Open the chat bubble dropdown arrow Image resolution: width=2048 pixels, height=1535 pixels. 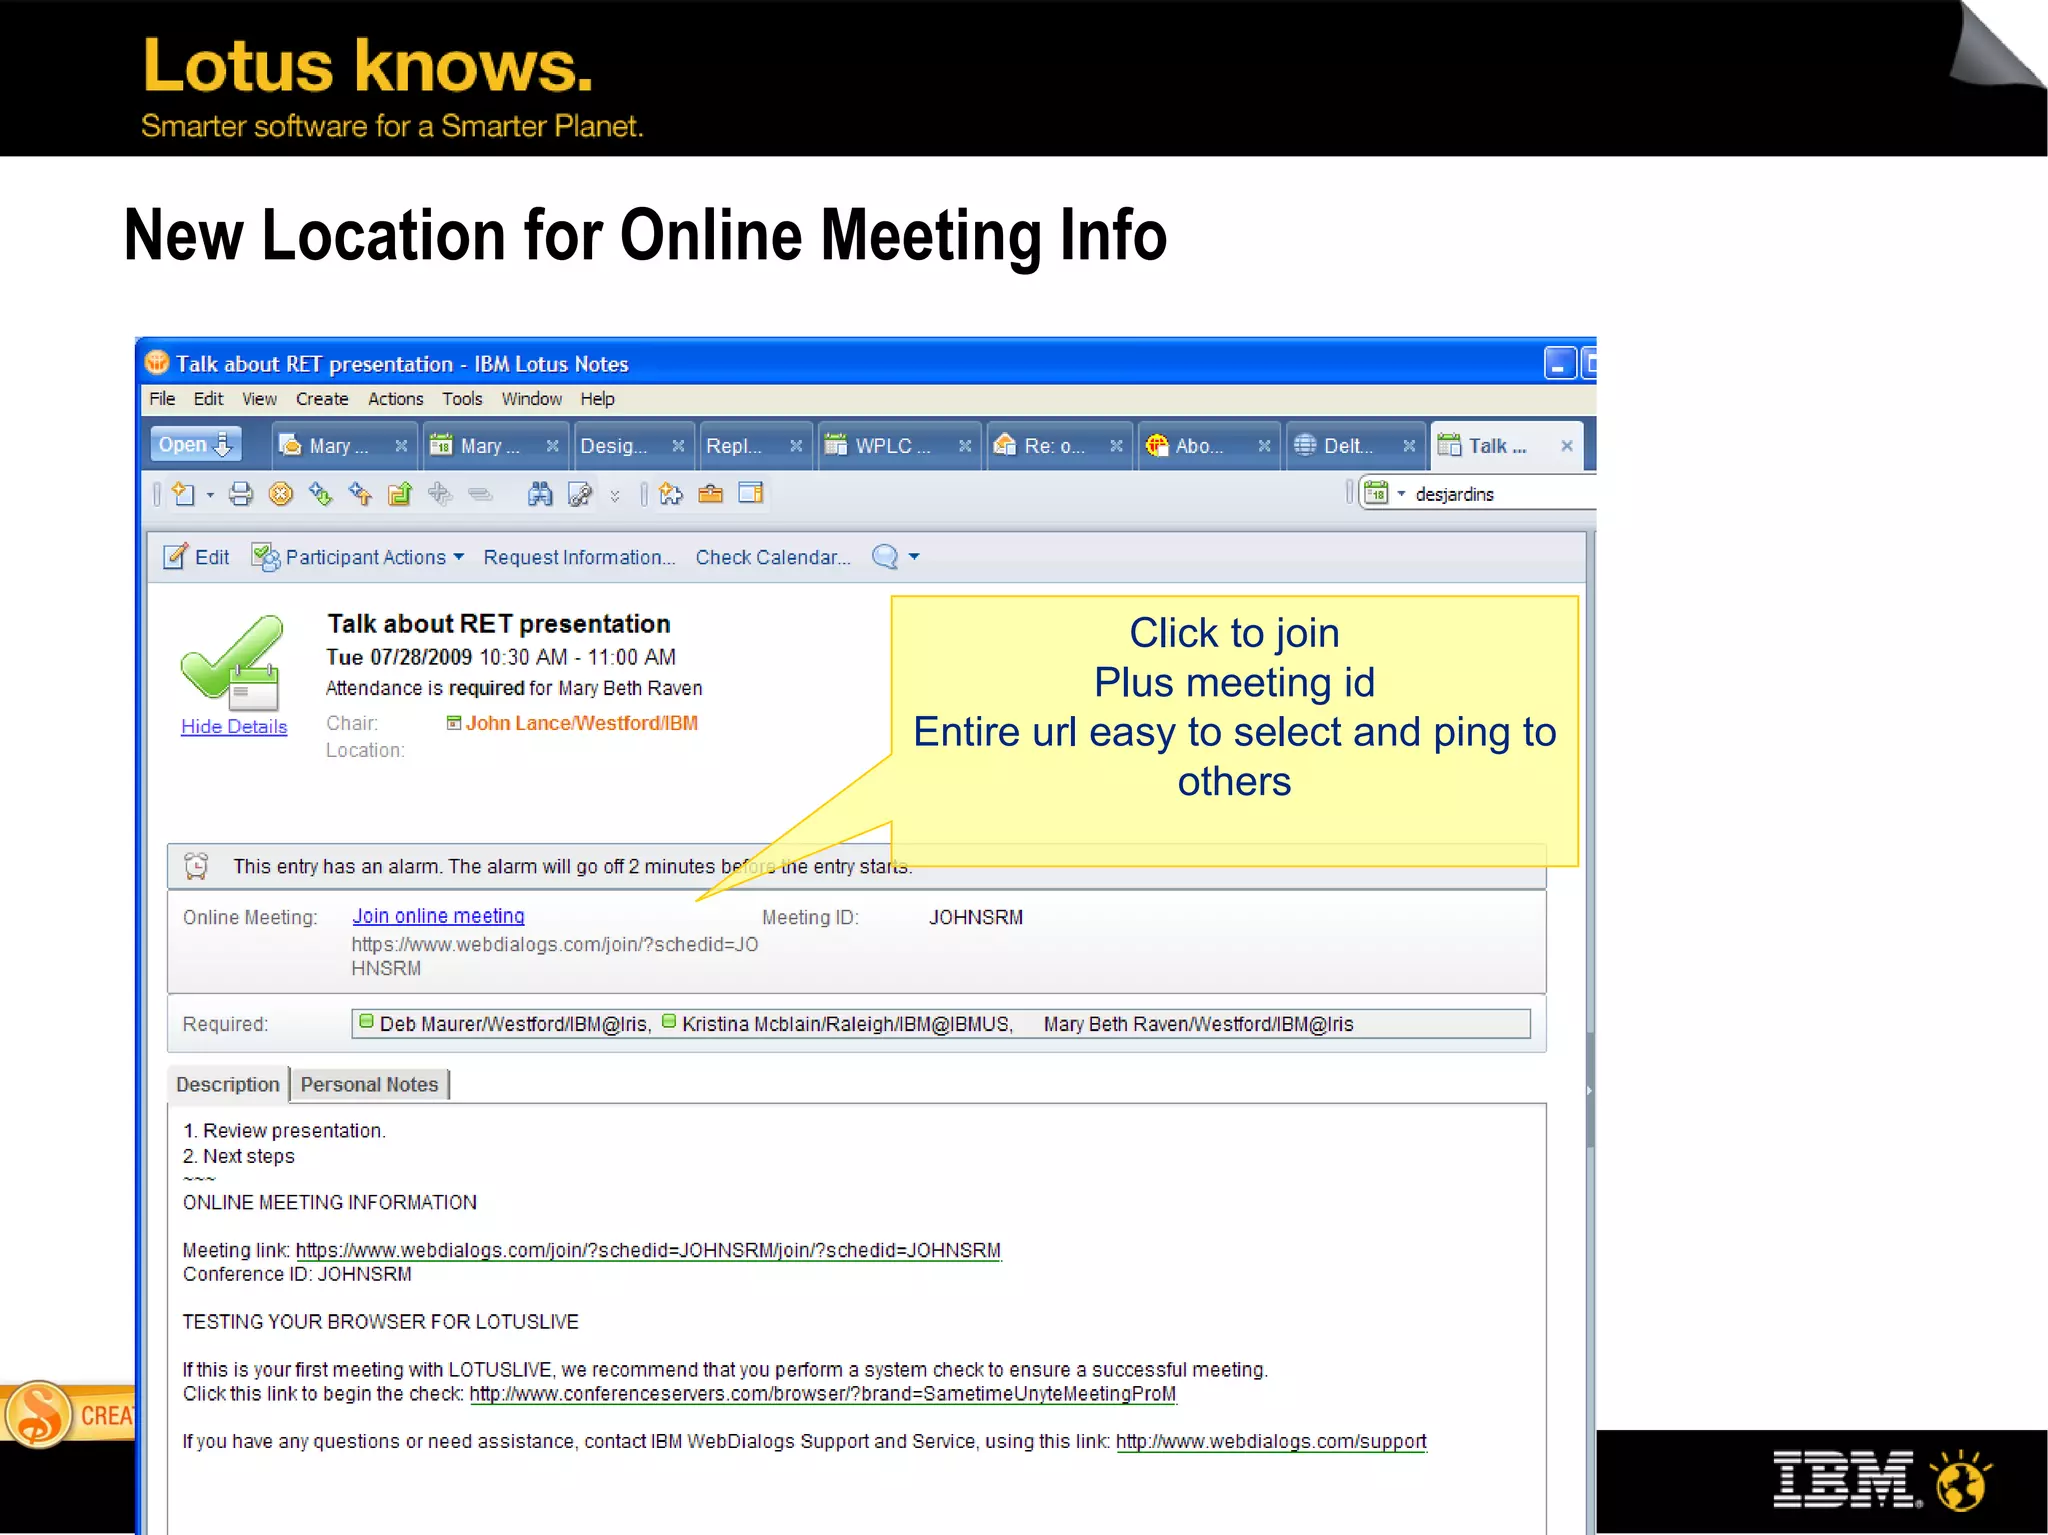(x=914, y=557)
